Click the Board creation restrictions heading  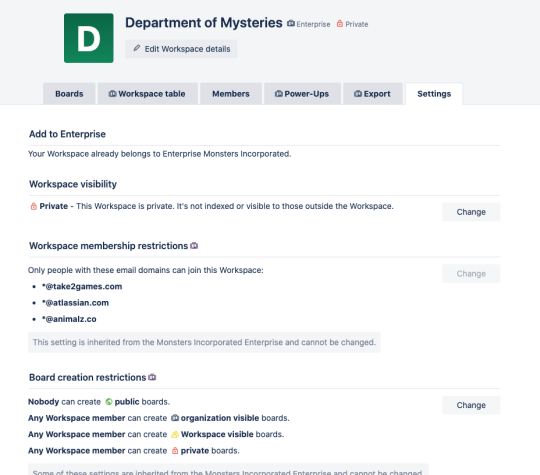coord(87,377)
